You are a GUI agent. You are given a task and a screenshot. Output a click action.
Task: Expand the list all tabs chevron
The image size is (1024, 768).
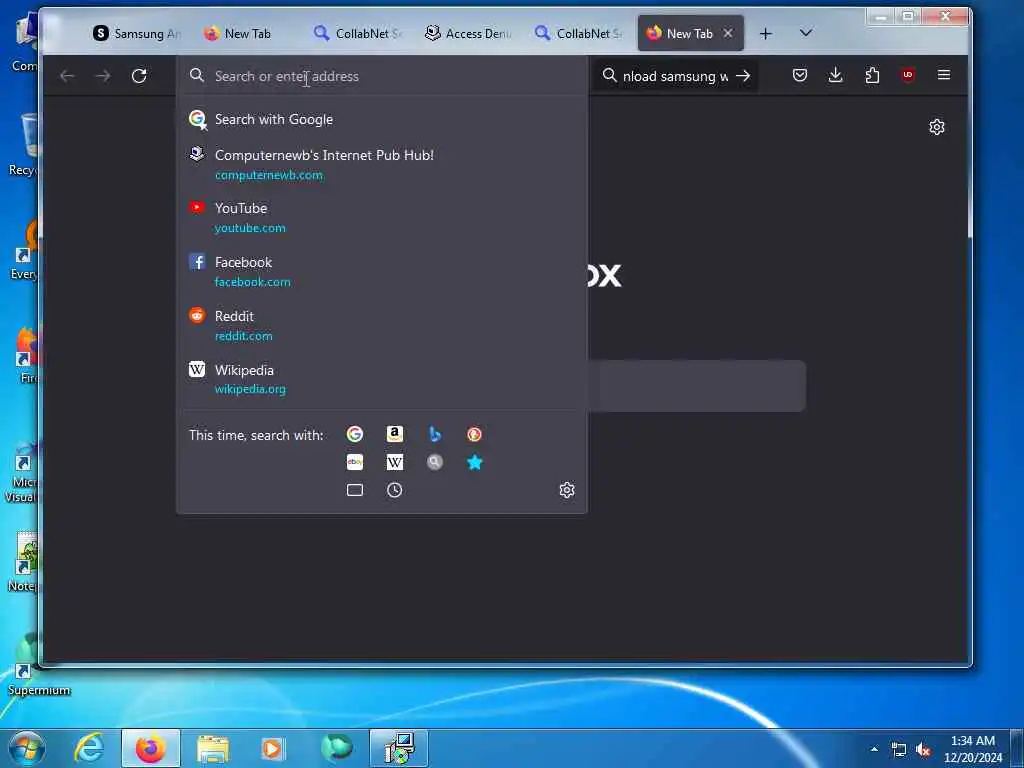click(x=806, y=33)
